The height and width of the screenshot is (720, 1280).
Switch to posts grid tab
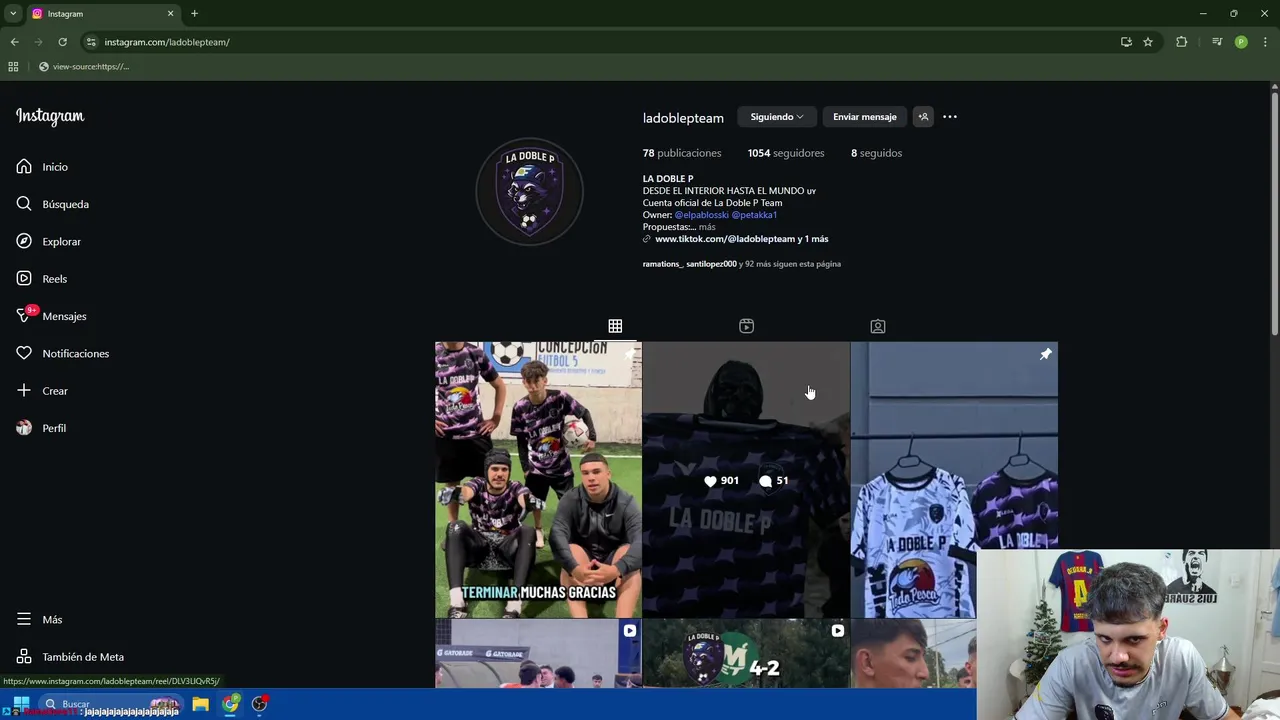615,326
